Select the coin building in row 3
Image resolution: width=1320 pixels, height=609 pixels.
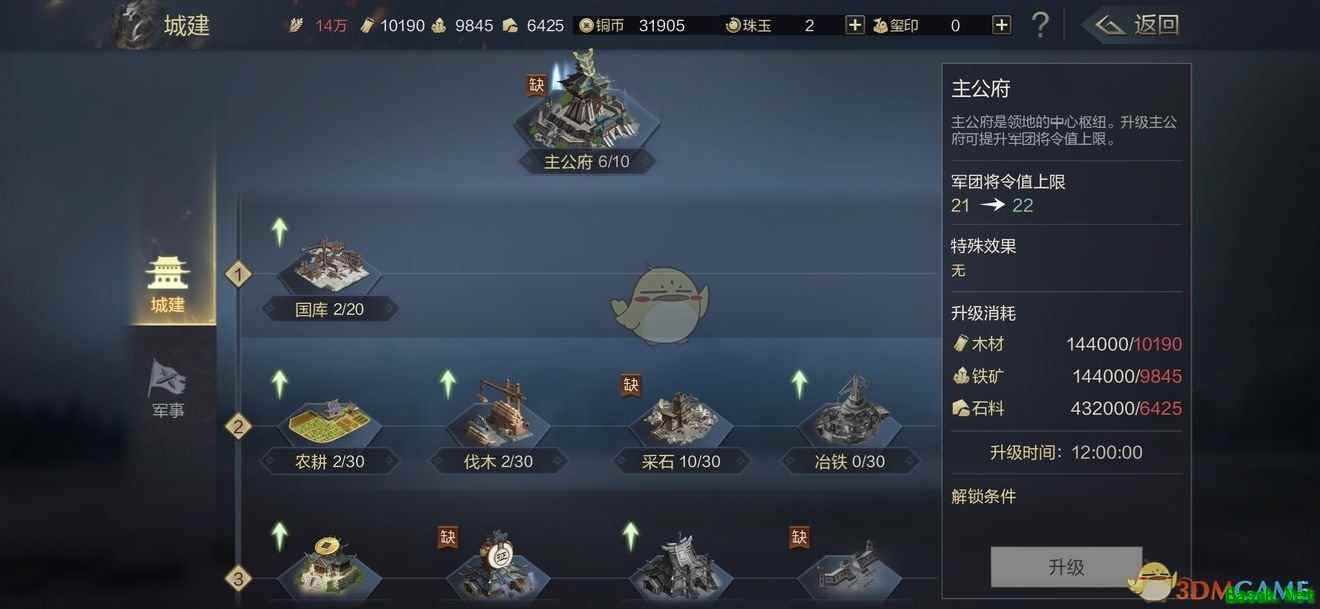(330, 570)
